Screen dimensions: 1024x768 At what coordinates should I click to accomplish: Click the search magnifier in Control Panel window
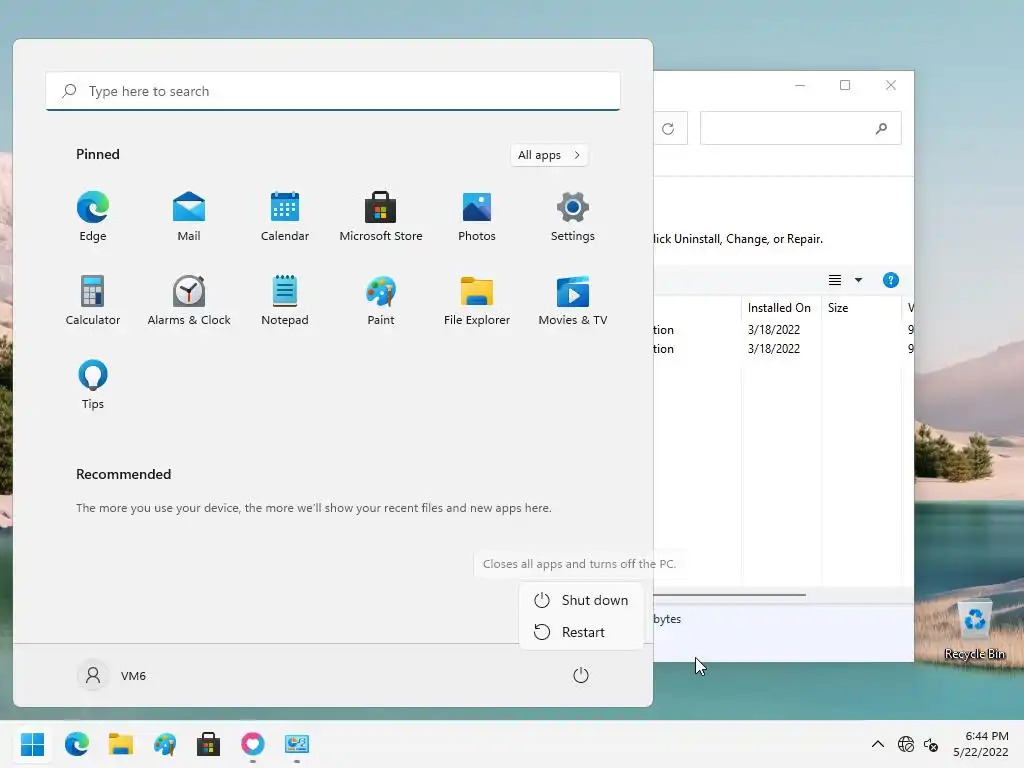coord(882,129)
